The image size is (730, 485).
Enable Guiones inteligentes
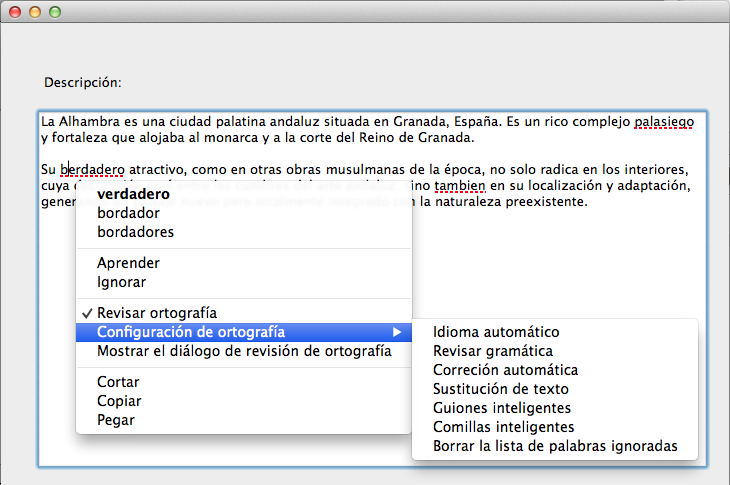pyautogui.click(x=502, y=408)
